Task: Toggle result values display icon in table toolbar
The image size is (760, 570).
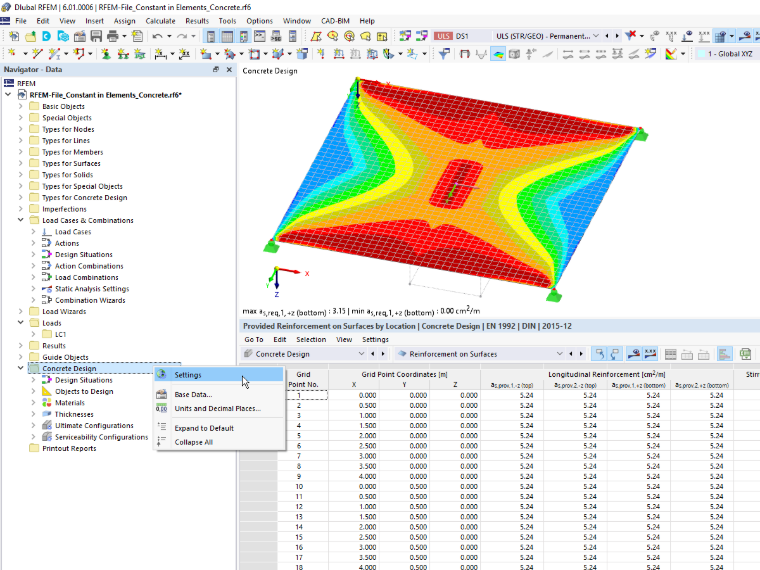Action: [650, 354]
